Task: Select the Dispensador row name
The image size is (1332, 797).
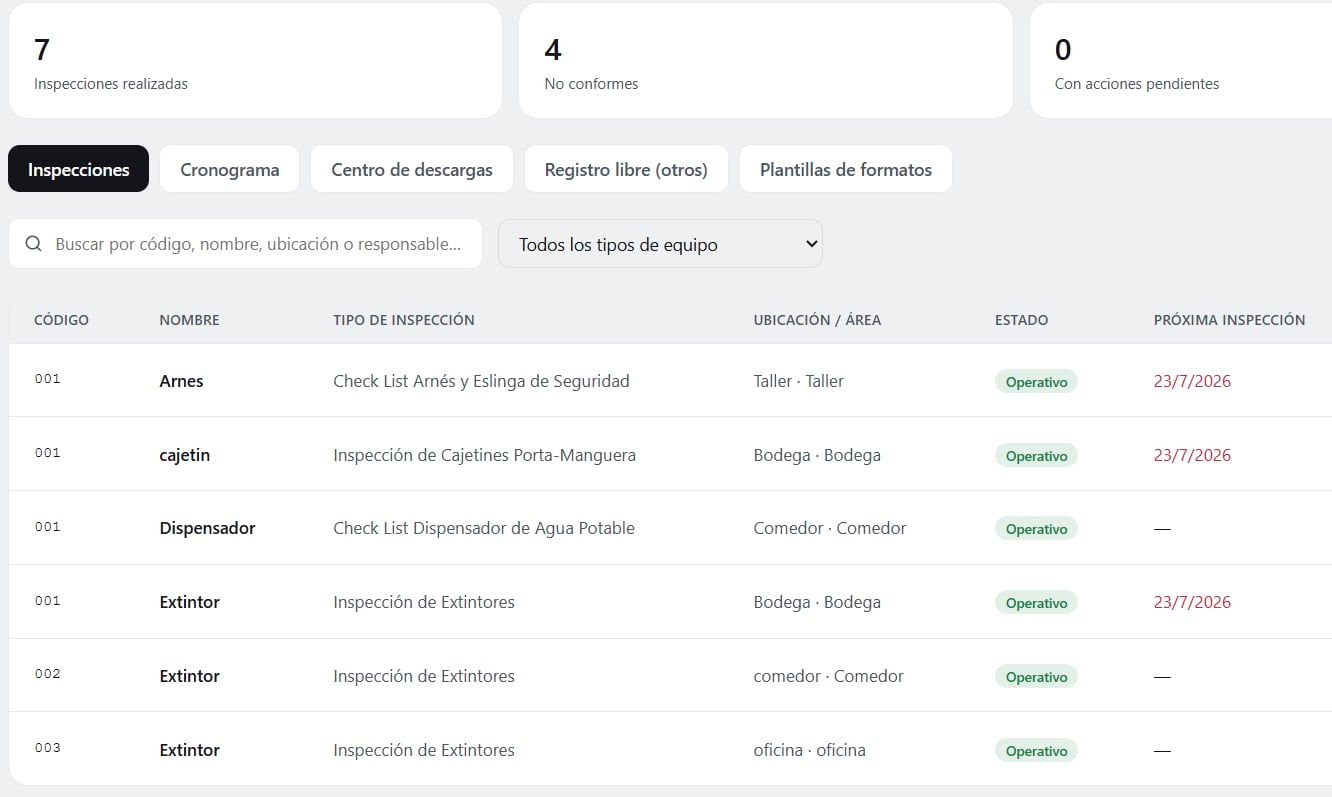Action: [x=207, y=528]
